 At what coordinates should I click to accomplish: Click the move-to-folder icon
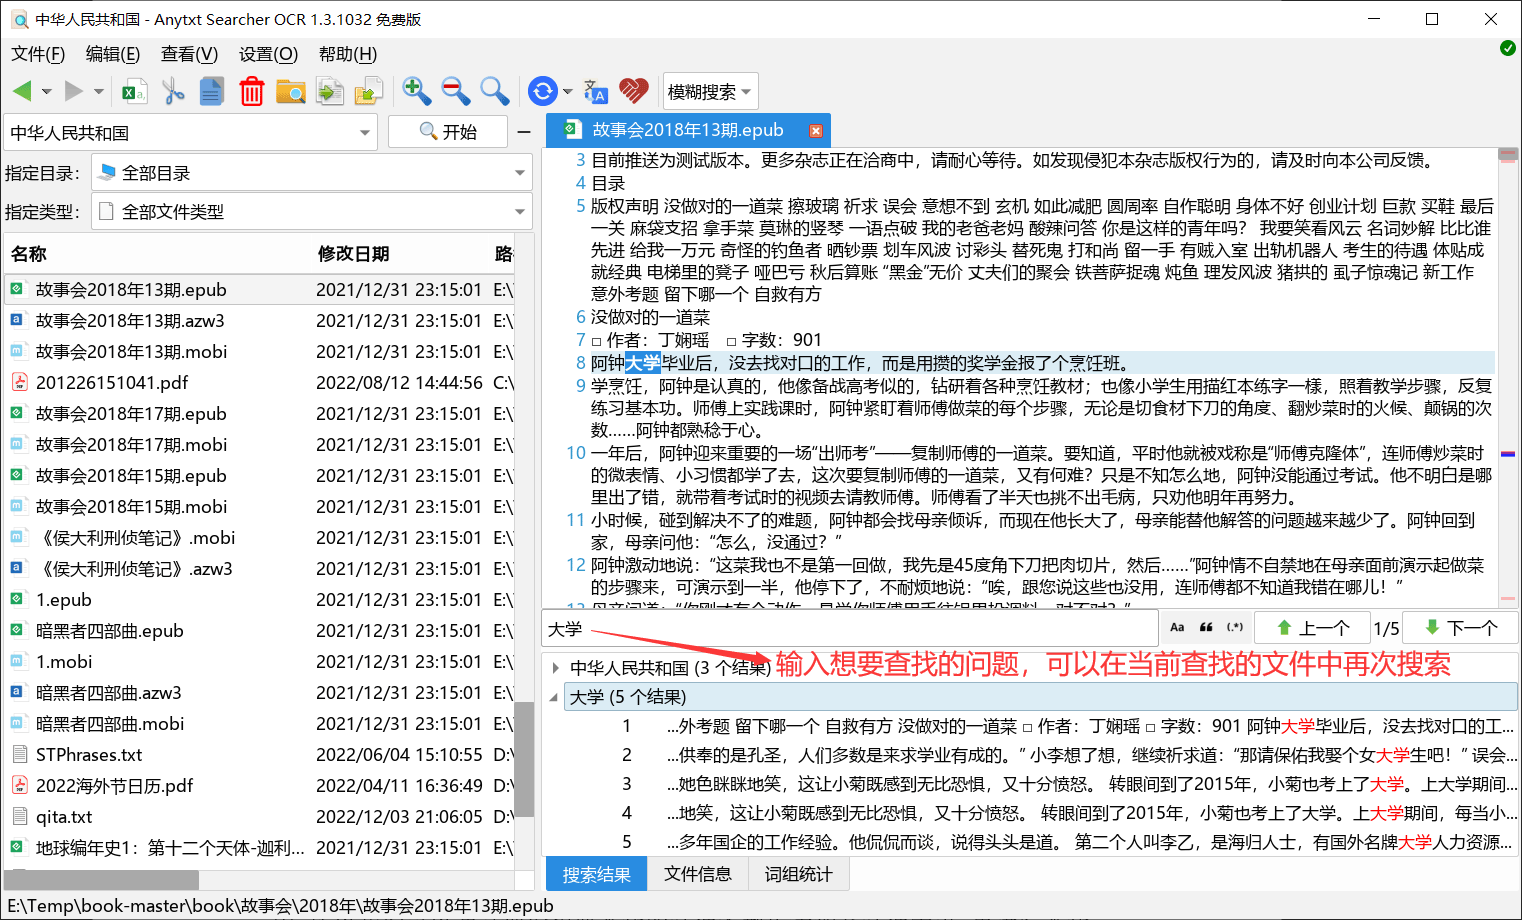click(369, 92)
